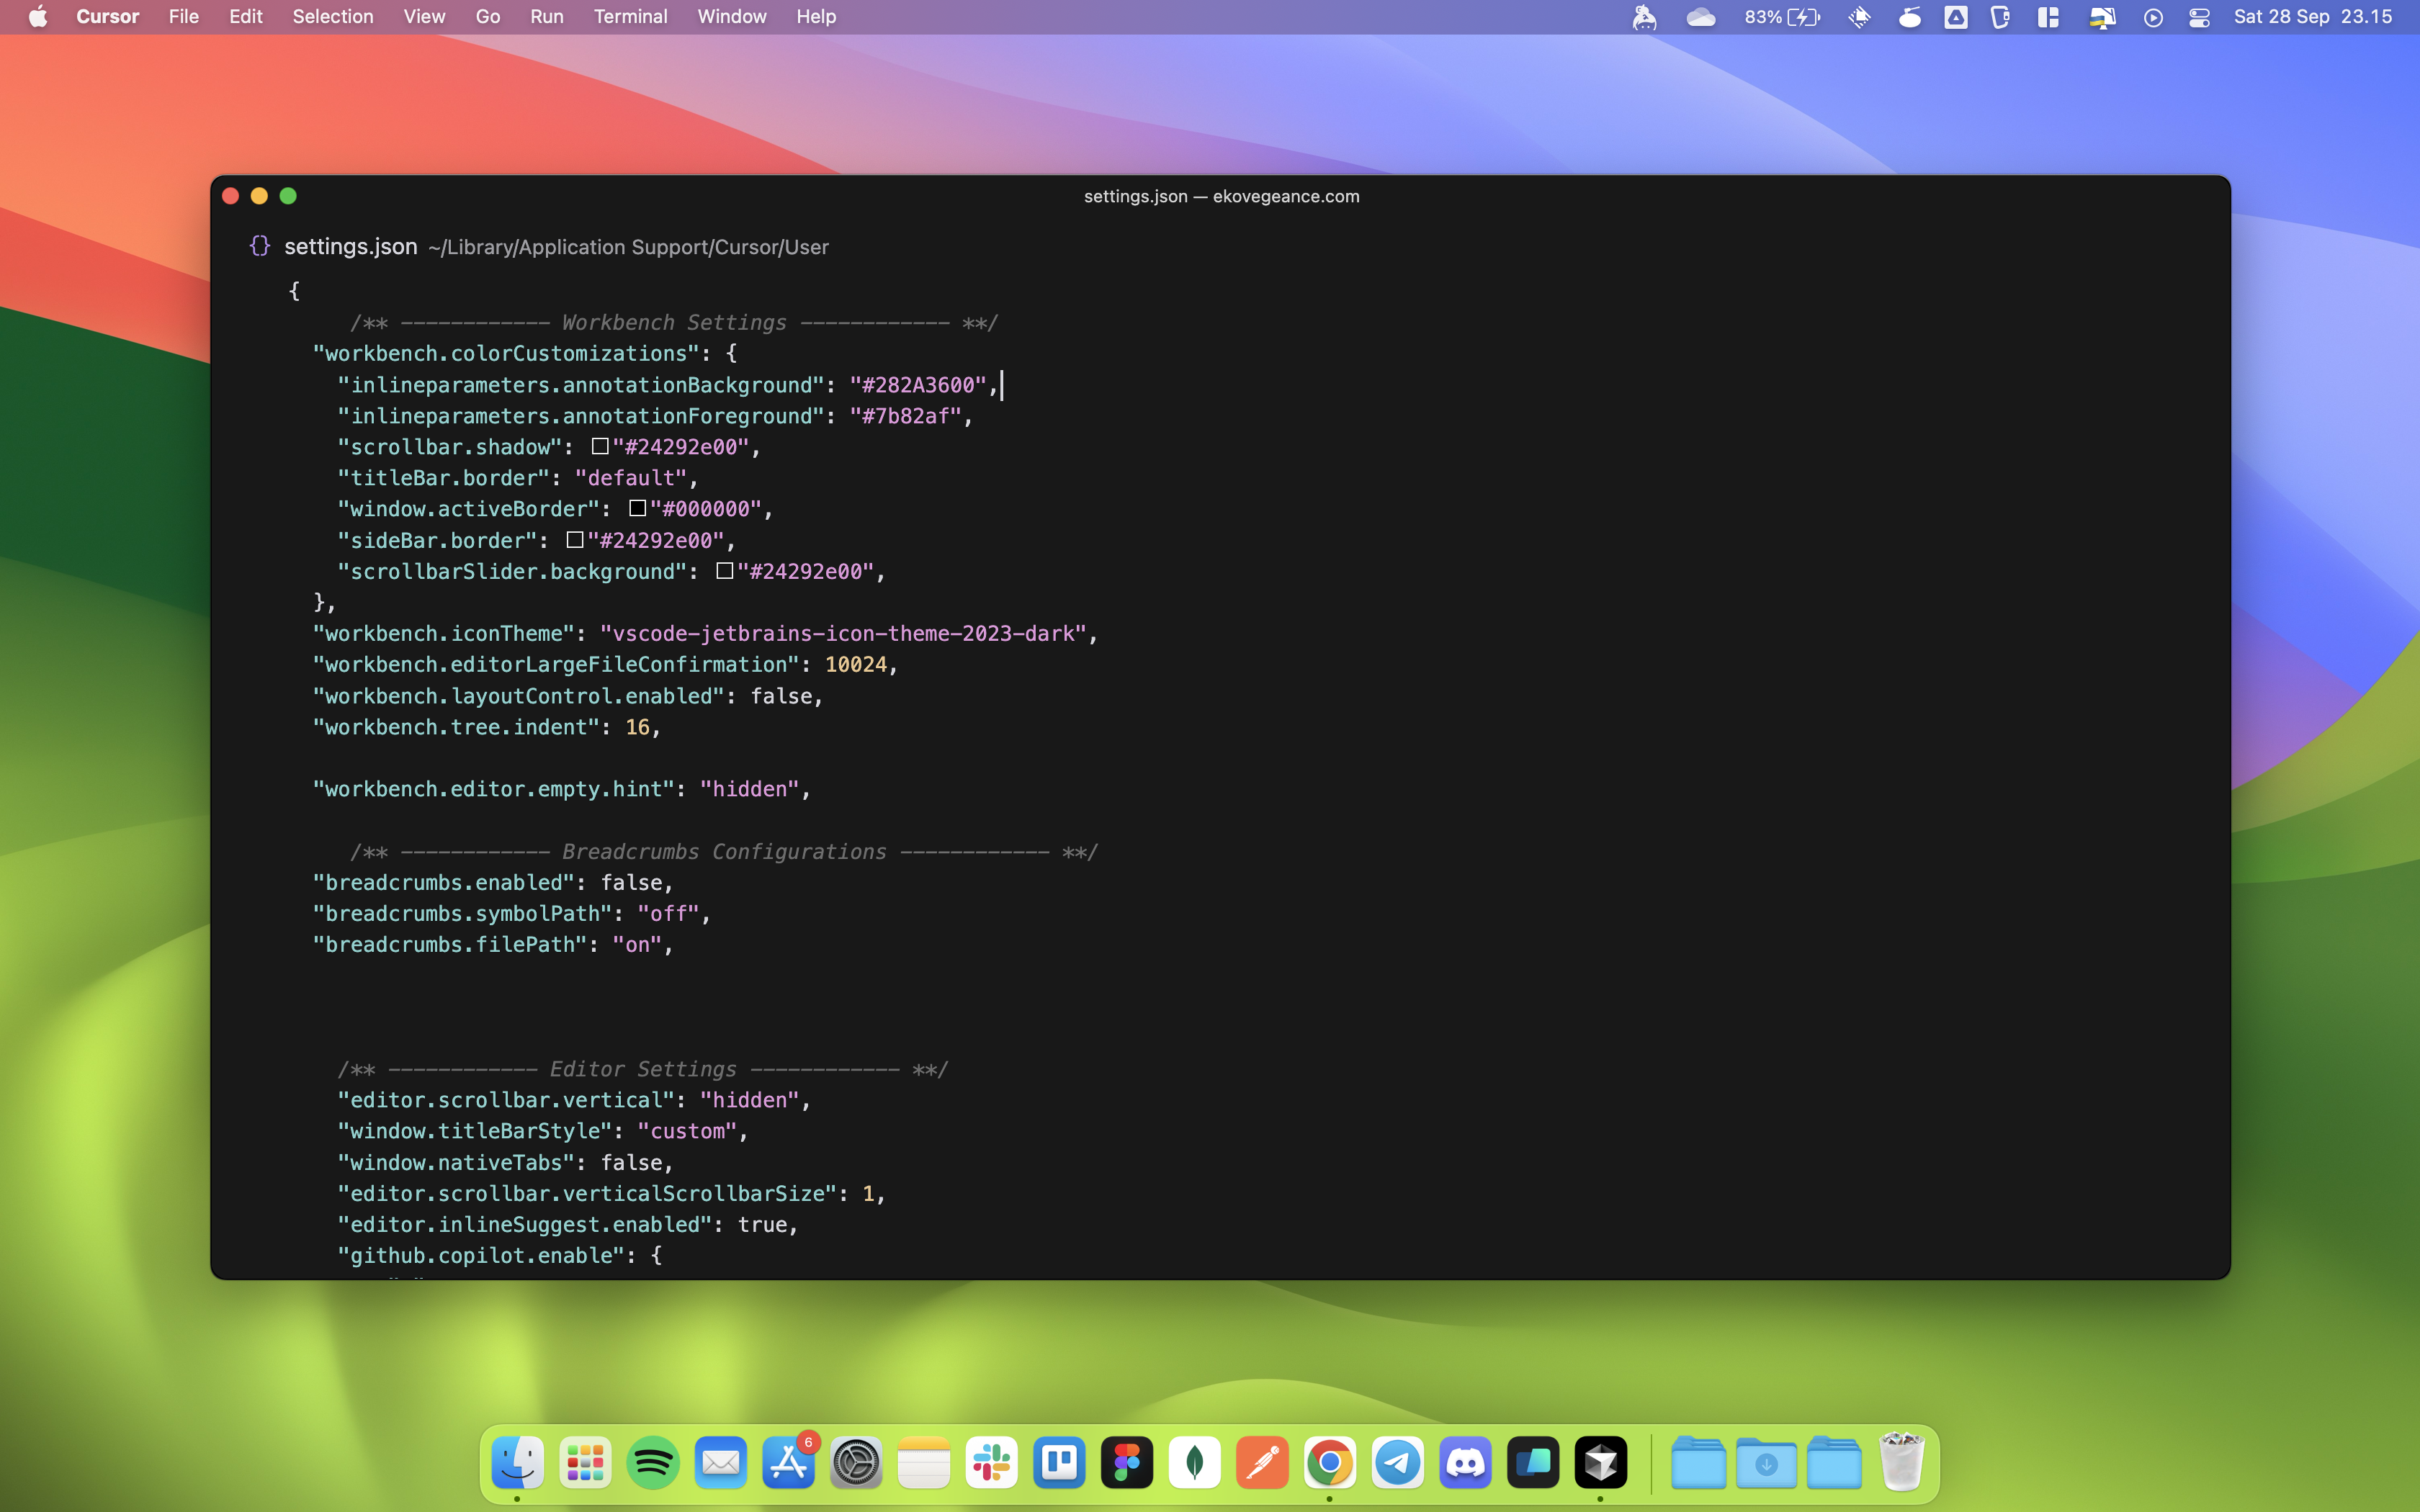The width and height of the screenshot is (2420, 1512).
Task: Click the scrollbarSlider.background color swatch
Action: tap(725, 571)
